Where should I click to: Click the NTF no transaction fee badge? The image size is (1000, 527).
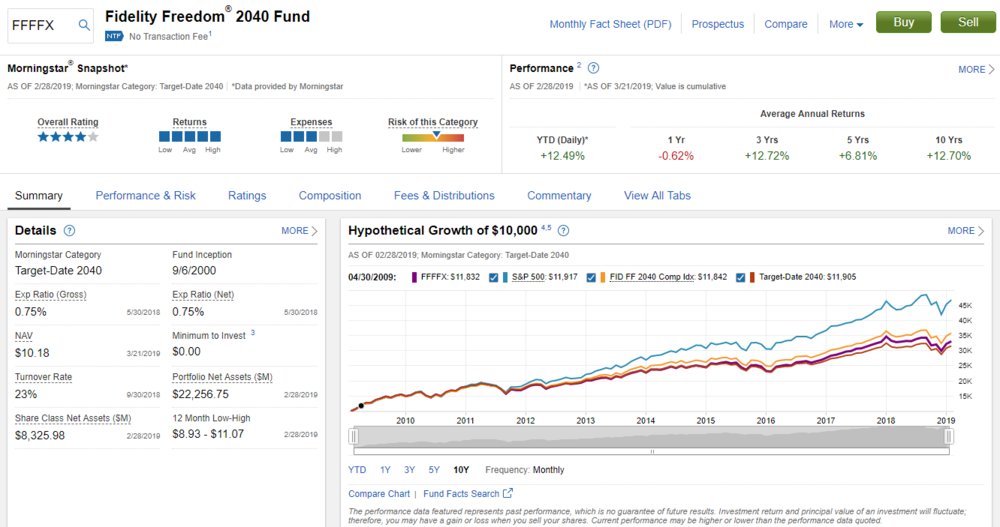tap(114, 36)
